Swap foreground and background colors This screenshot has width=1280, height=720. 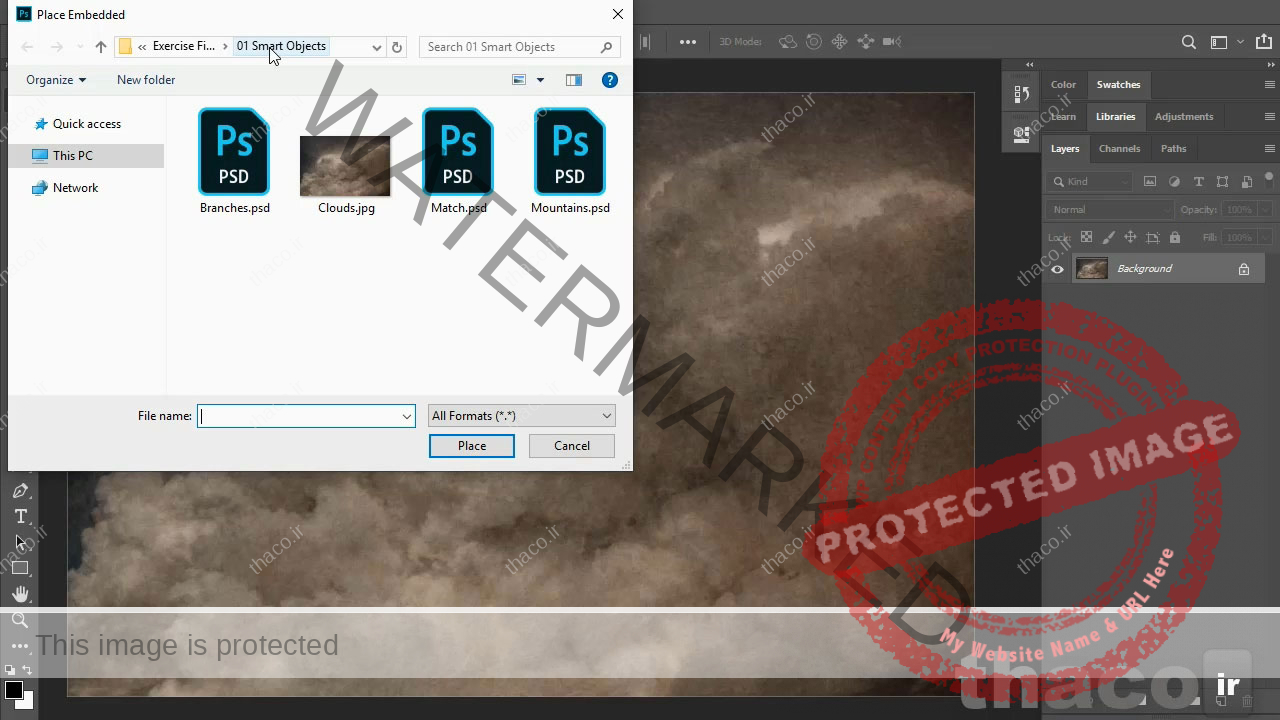pyautogui.click(x=27, y=670)
